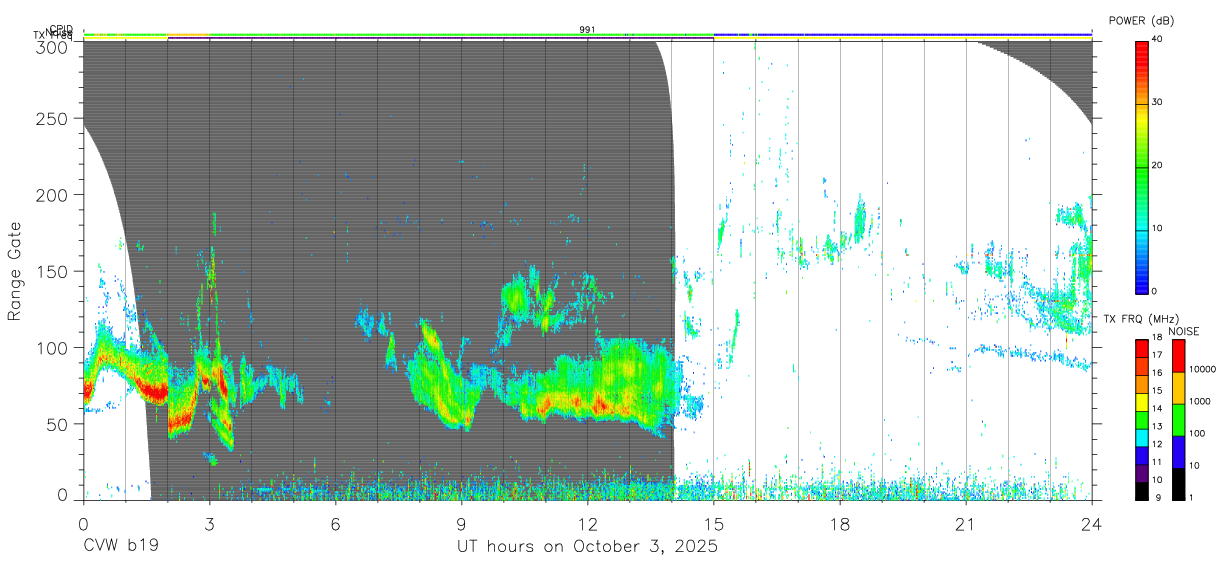
Task: Click the 24 tick on the UT hours axis
Action: click(x=1091, y=523)
